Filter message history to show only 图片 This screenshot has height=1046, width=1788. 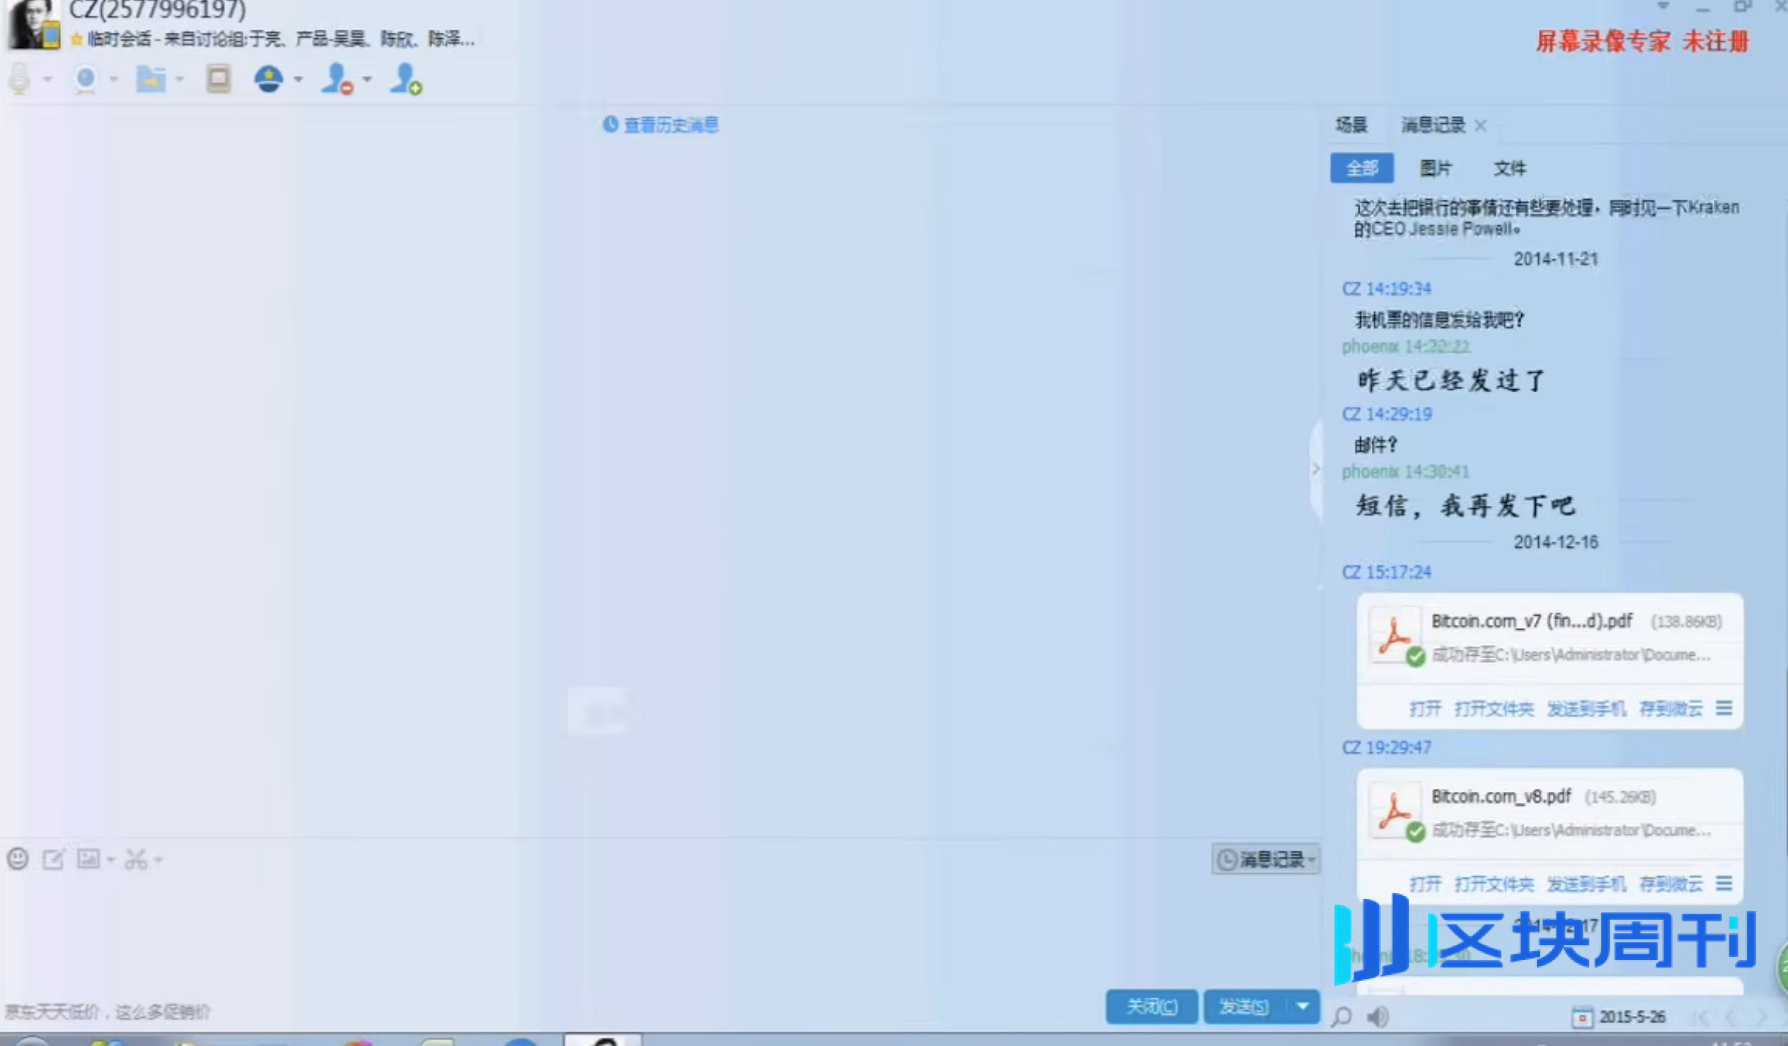click(x=1436, y=168)
